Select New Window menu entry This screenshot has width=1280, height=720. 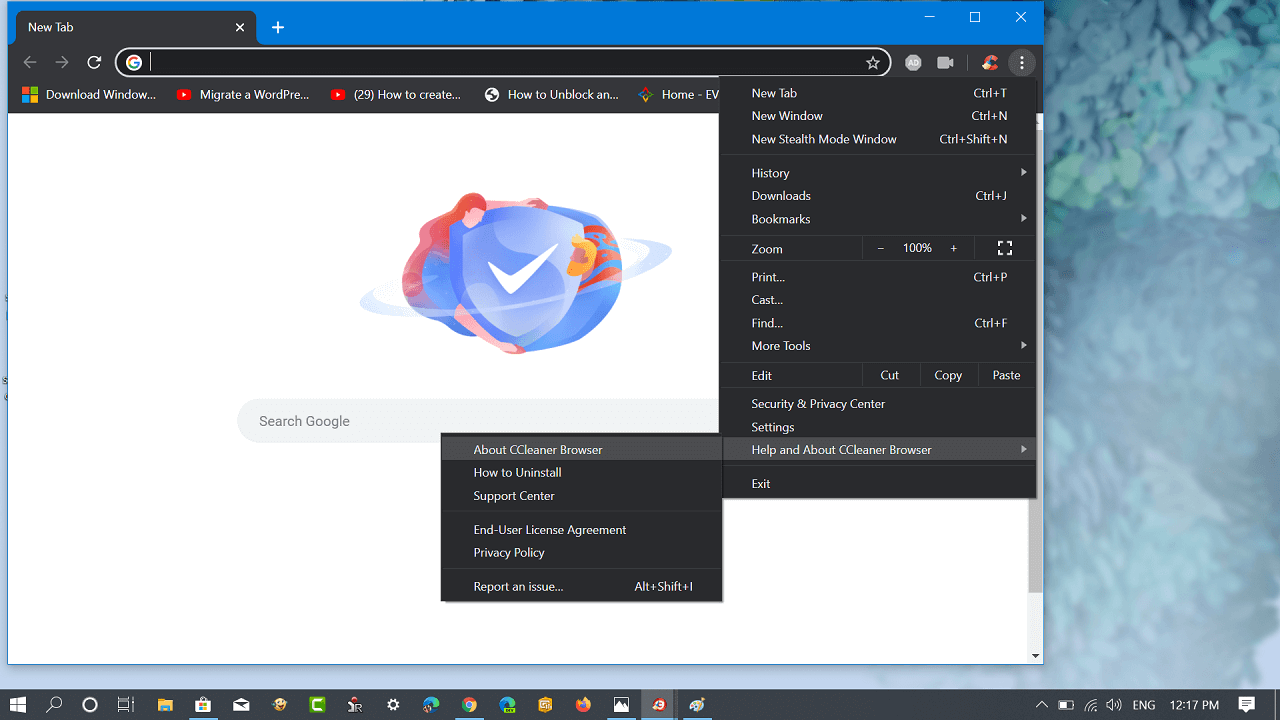click(x=879, y=116)
